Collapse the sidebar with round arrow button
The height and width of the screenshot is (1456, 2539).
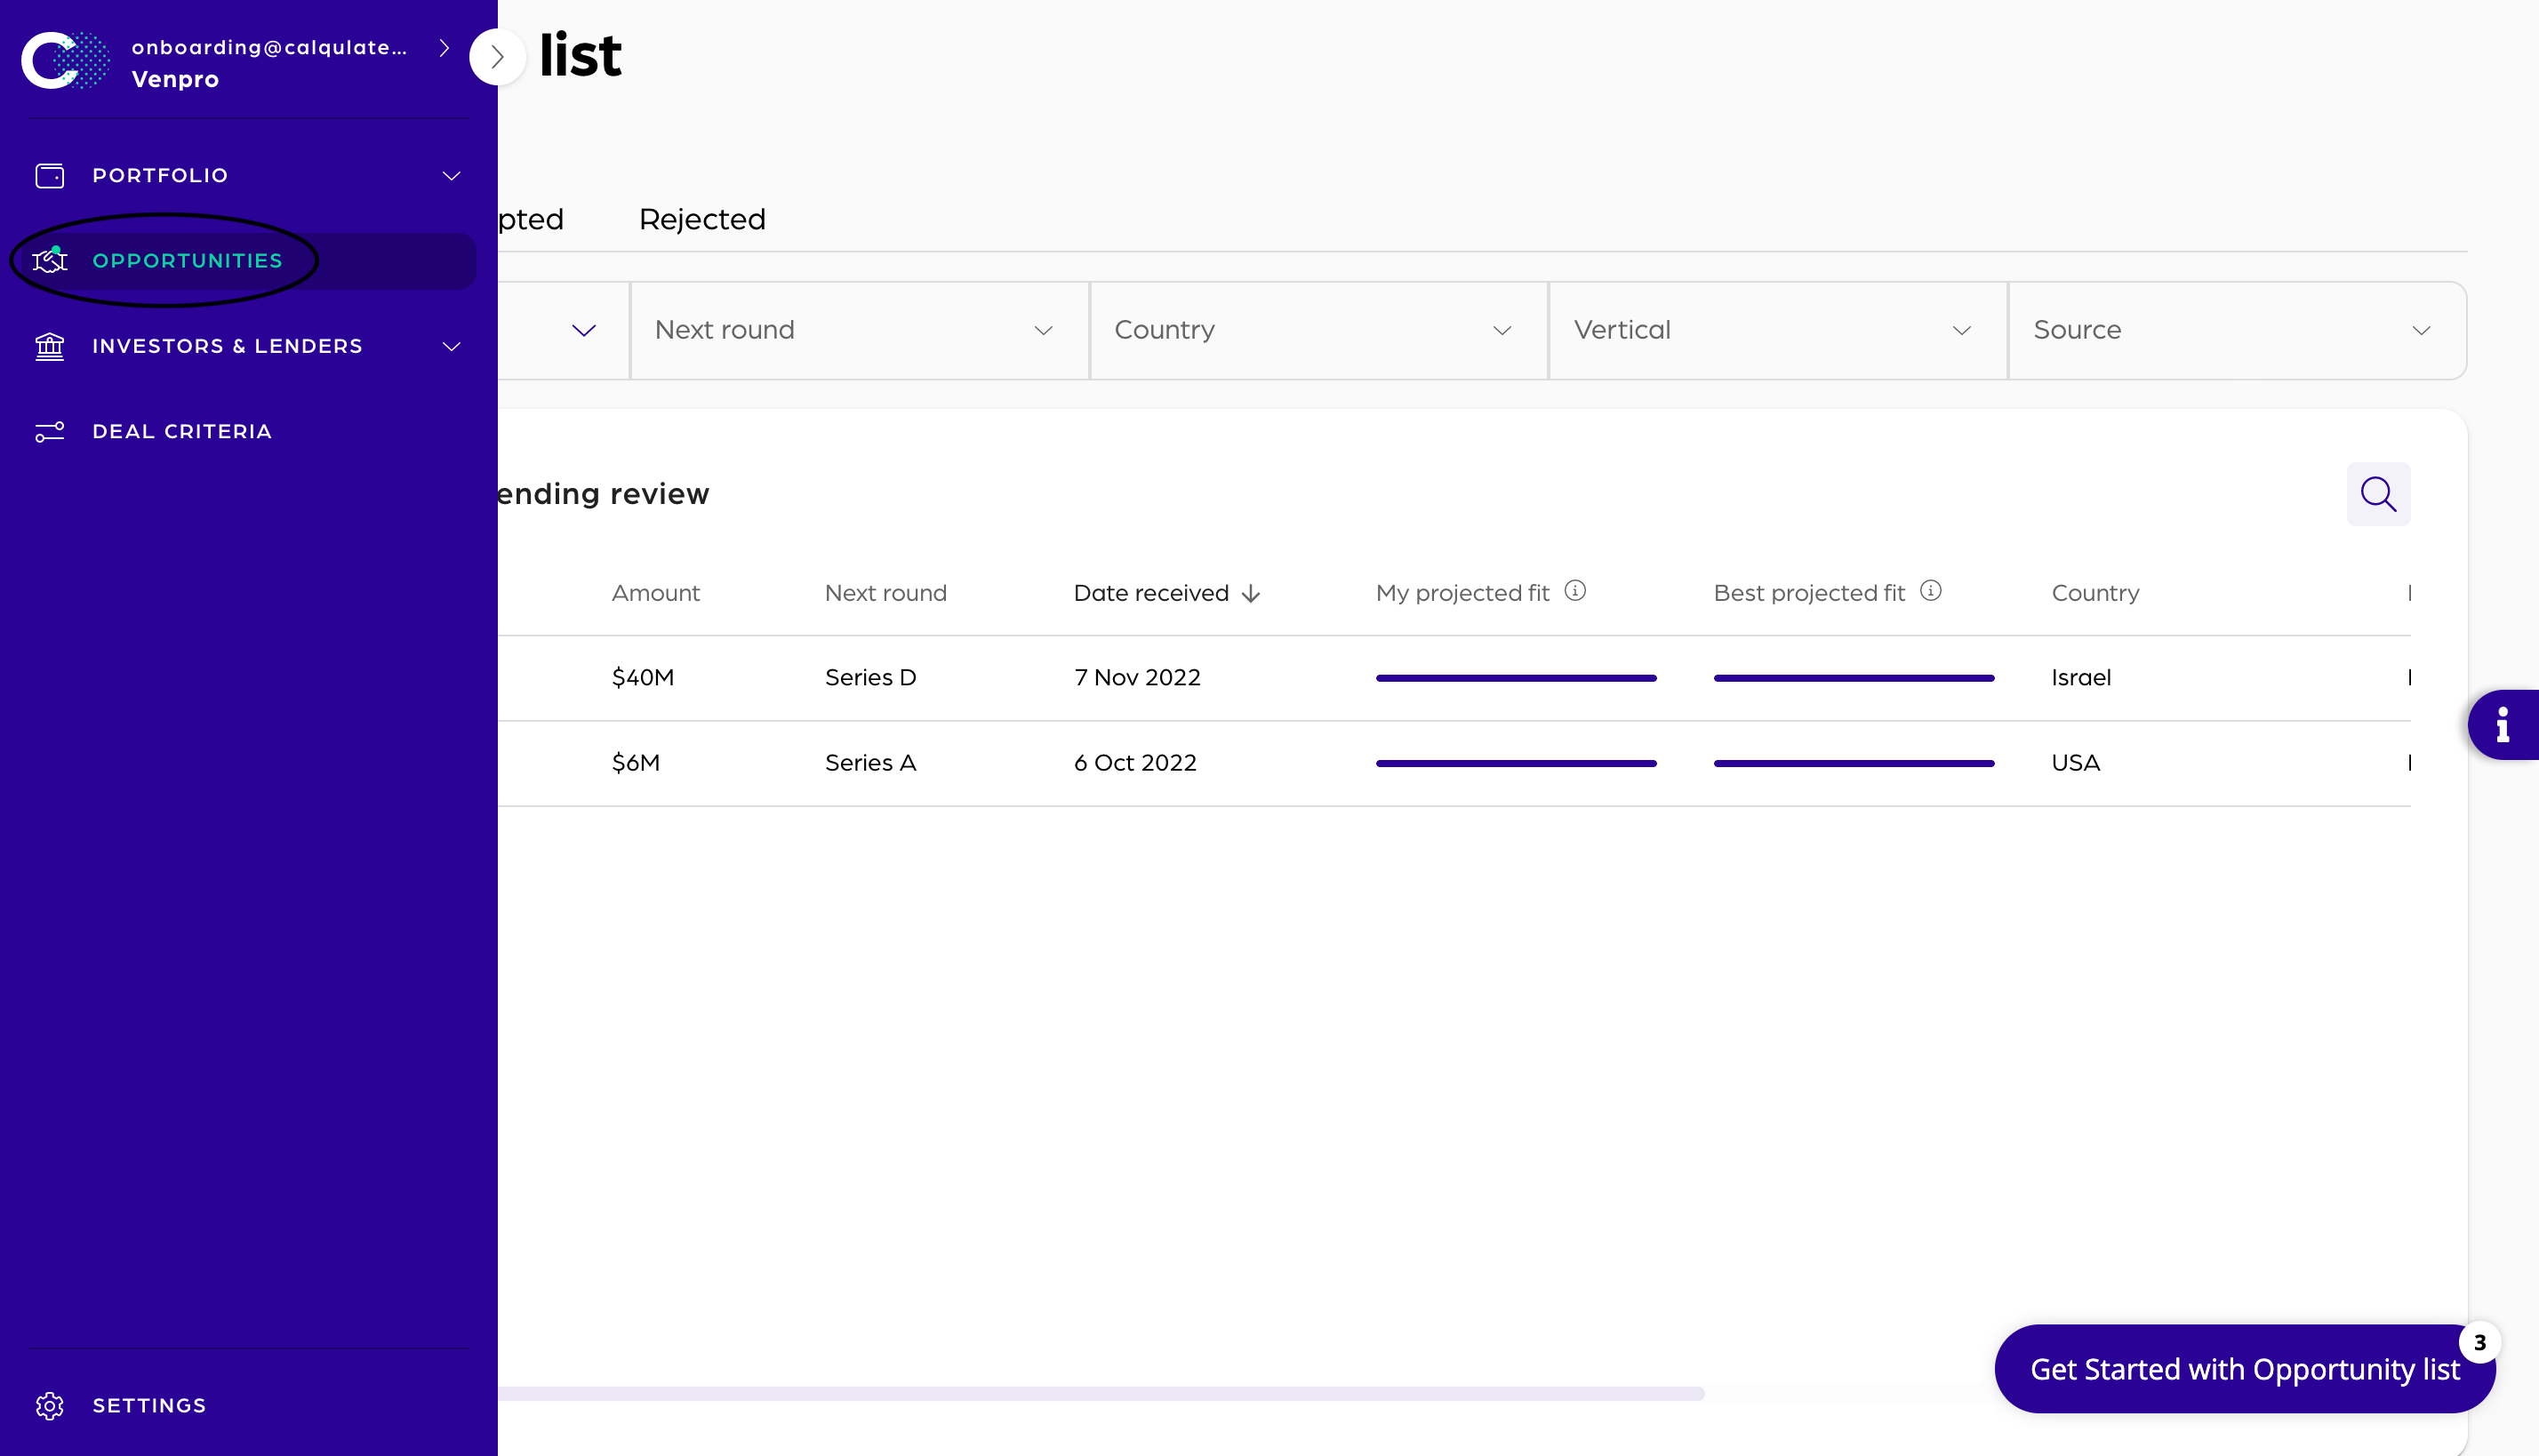pos(497,57)
